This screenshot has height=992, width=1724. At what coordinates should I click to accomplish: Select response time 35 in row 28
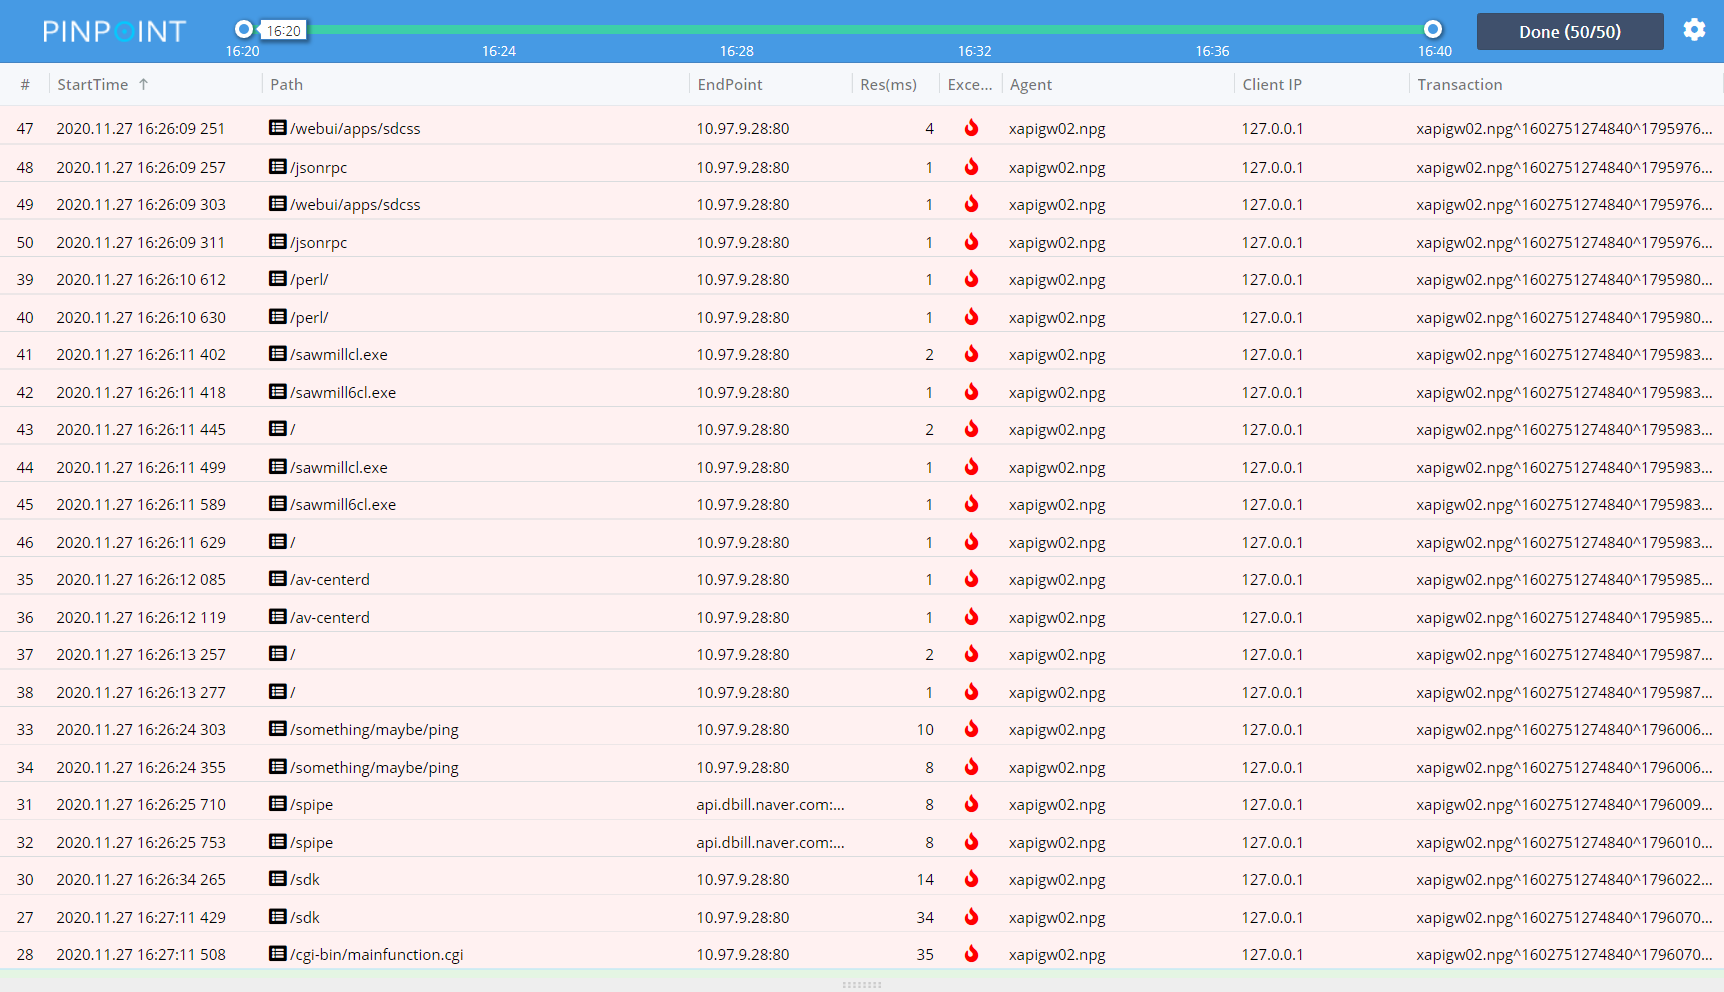[x=925, y=955]
